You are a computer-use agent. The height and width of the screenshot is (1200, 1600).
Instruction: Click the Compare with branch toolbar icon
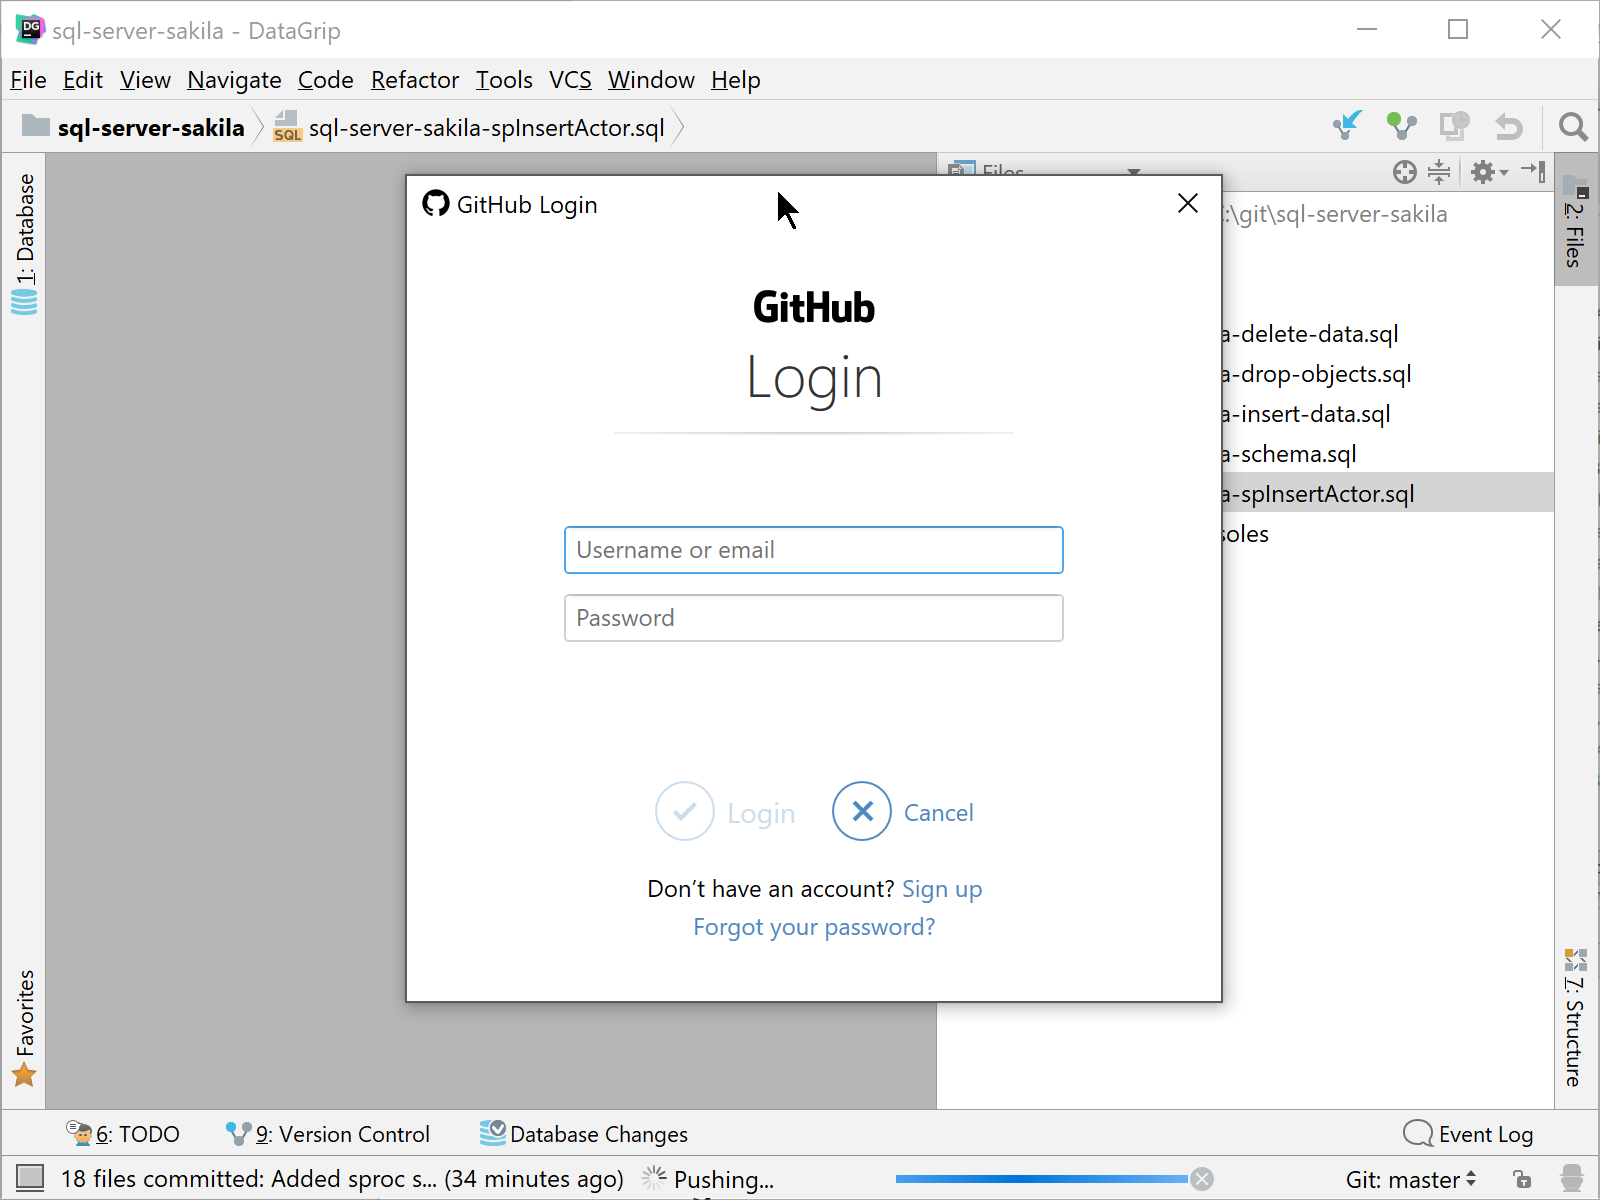pyautogui.click(x=1454, y=126)
